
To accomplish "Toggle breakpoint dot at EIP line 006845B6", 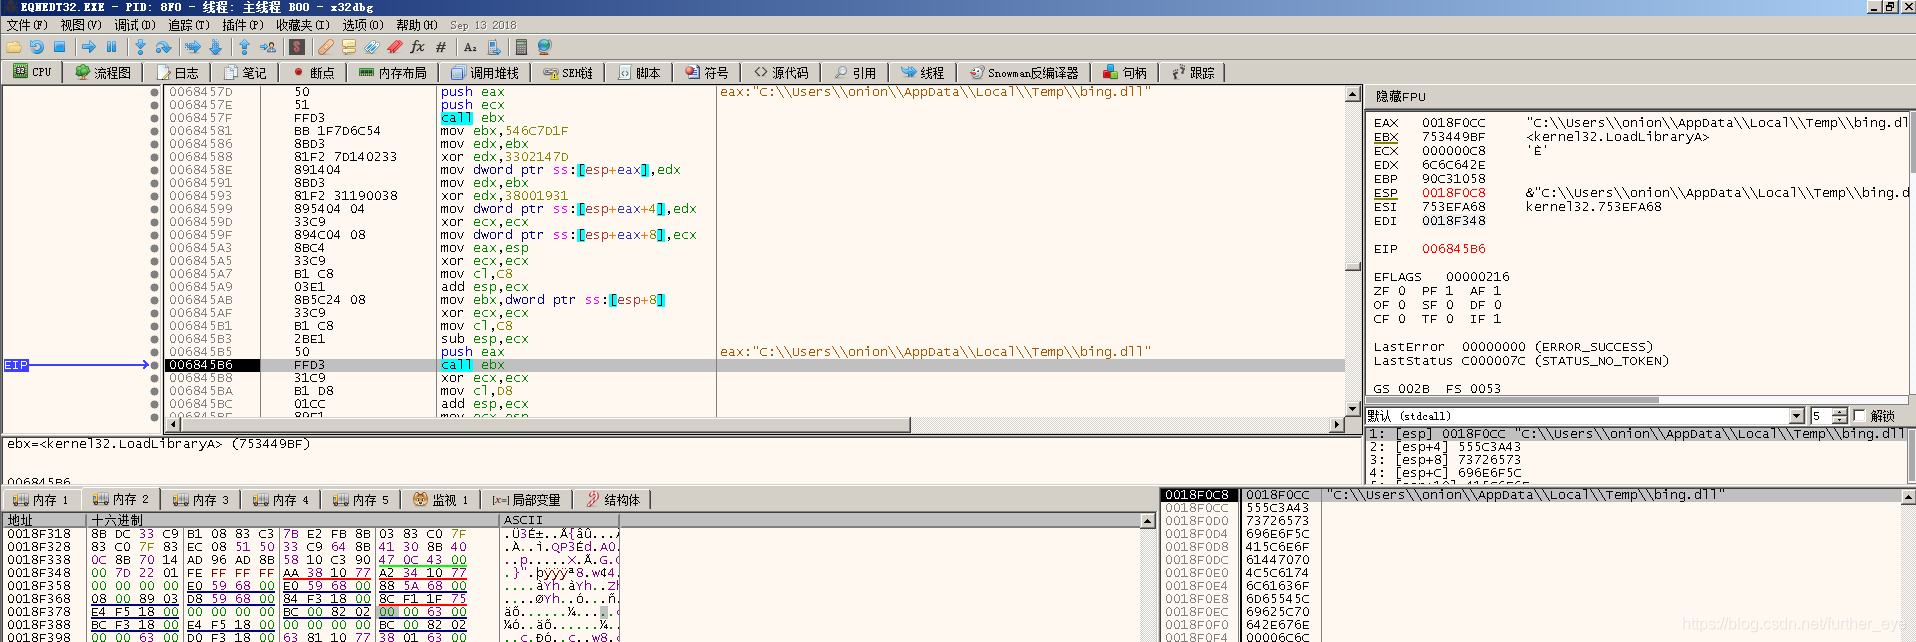I will coord(155,365).
